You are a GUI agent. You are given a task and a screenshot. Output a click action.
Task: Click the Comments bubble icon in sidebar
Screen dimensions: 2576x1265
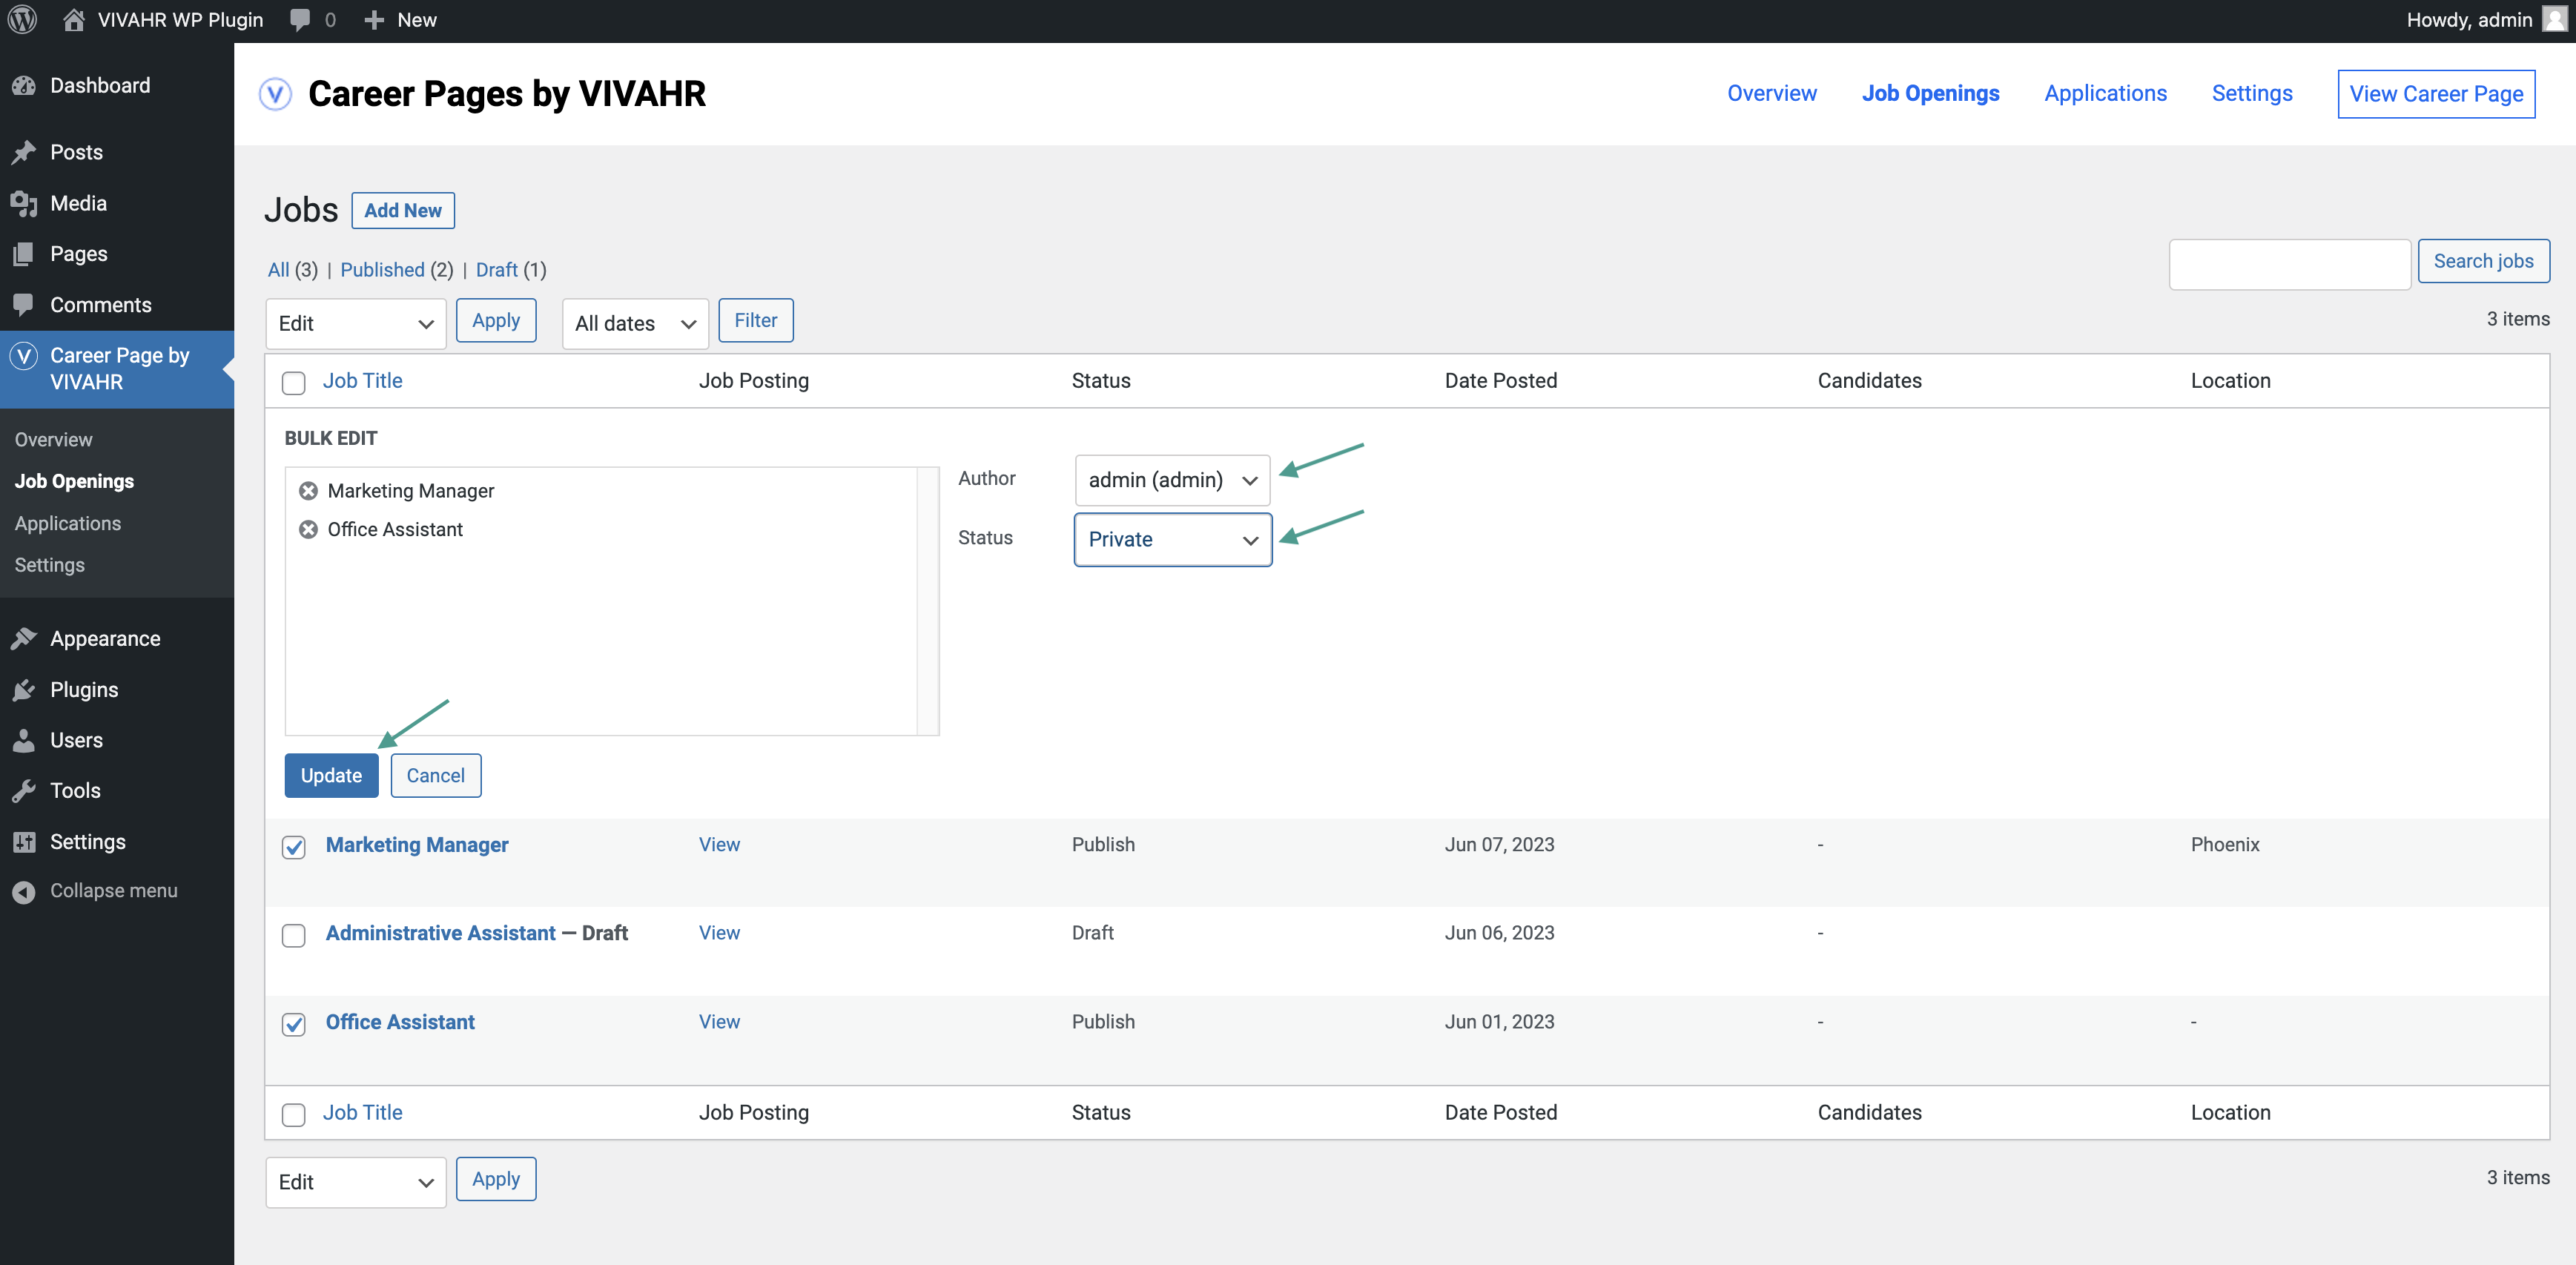24,304
